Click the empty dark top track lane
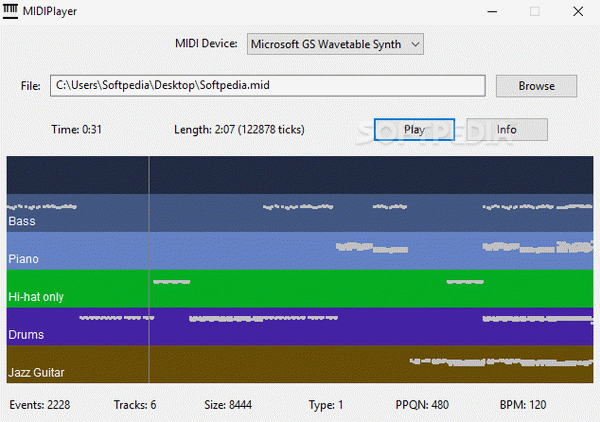Viewport: 600px width, 422px height. (300, 175)
